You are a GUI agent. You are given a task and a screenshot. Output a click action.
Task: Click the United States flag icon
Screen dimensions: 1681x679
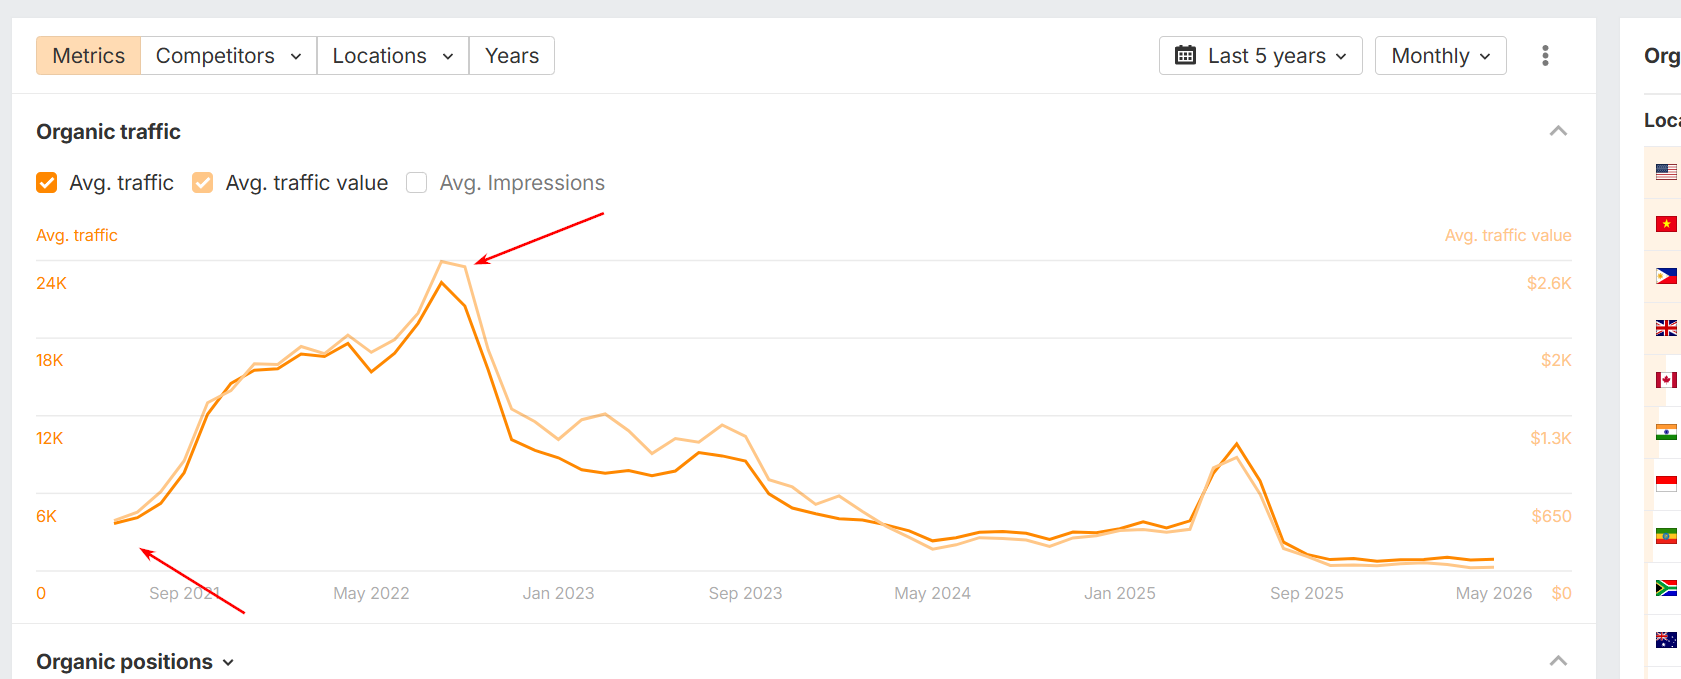(x=1666, y=172)
